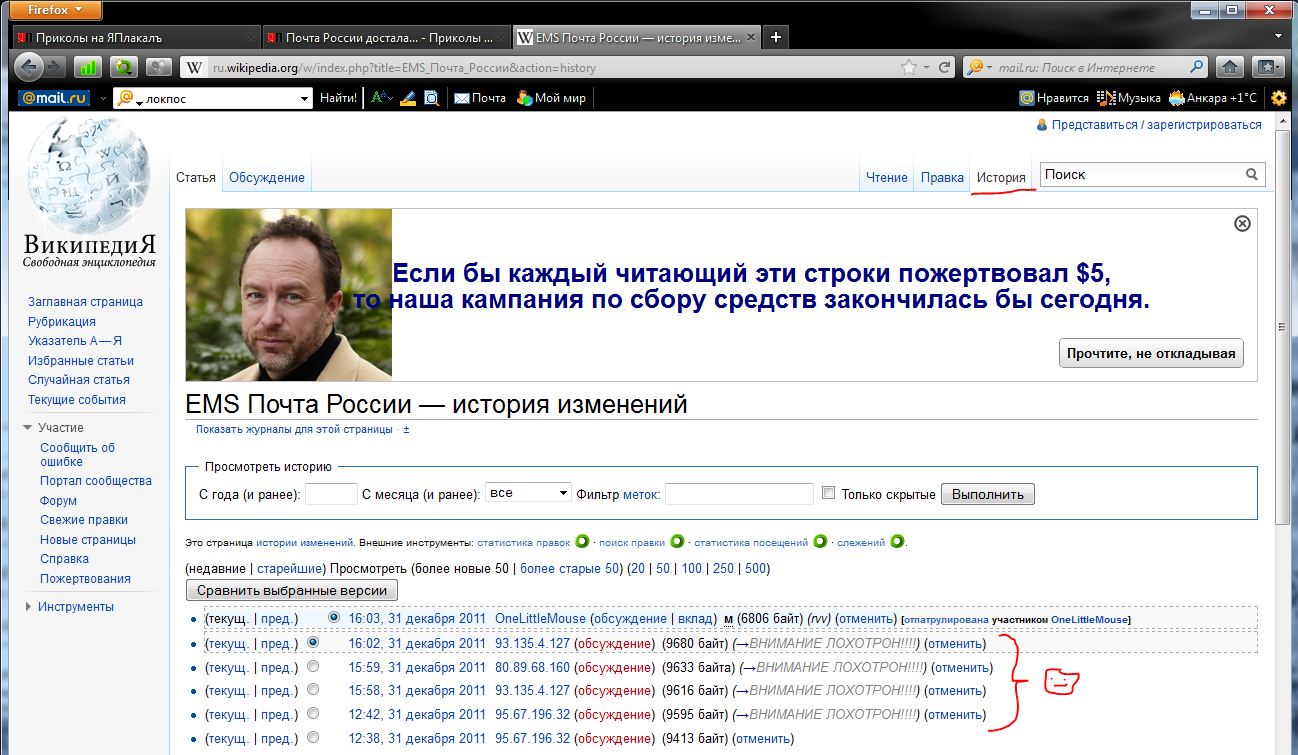Collapse the Участие sidebar section
This screenshot has height=755, width=1298.
click(x=28, y=428)
